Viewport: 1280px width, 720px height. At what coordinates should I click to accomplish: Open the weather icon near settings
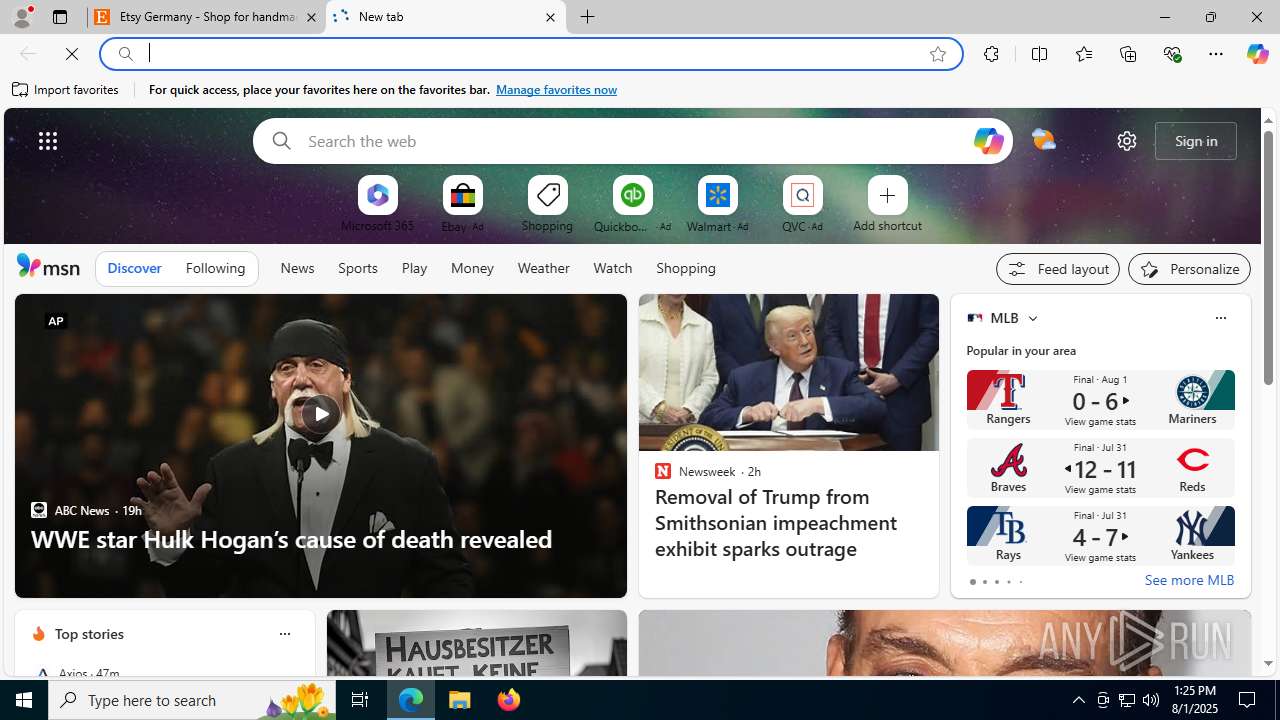tap(1043, 140)
